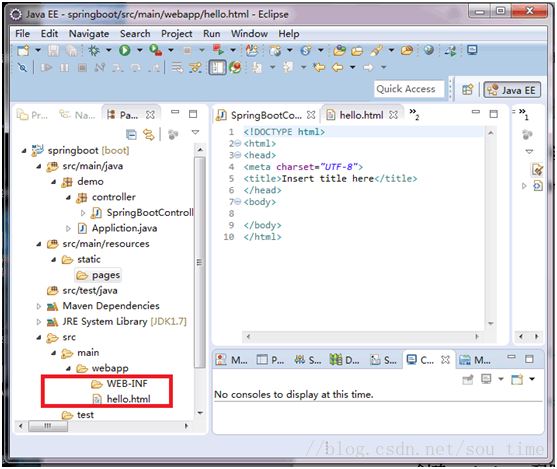557x469 pixels.
Task: Click the Pin Console icon
Action: pos(468,379)
